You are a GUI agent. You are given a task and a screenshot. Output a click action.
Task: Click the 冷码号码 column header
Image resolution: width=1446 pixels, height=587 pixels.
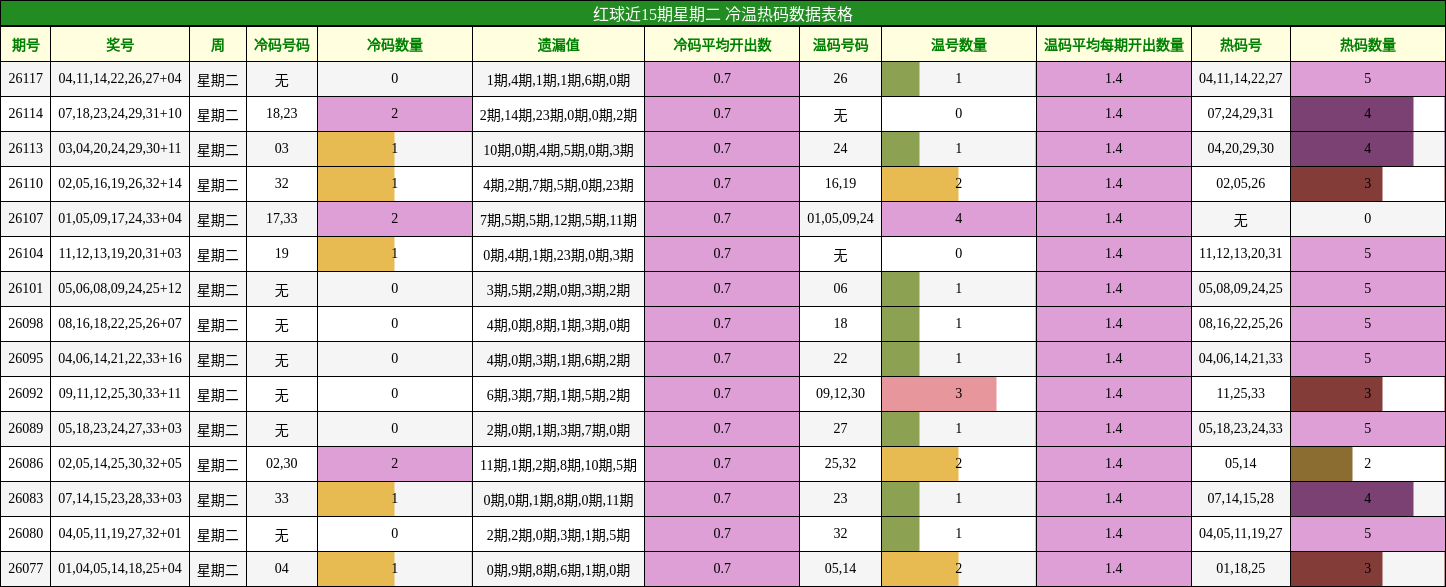pos(282,45)
